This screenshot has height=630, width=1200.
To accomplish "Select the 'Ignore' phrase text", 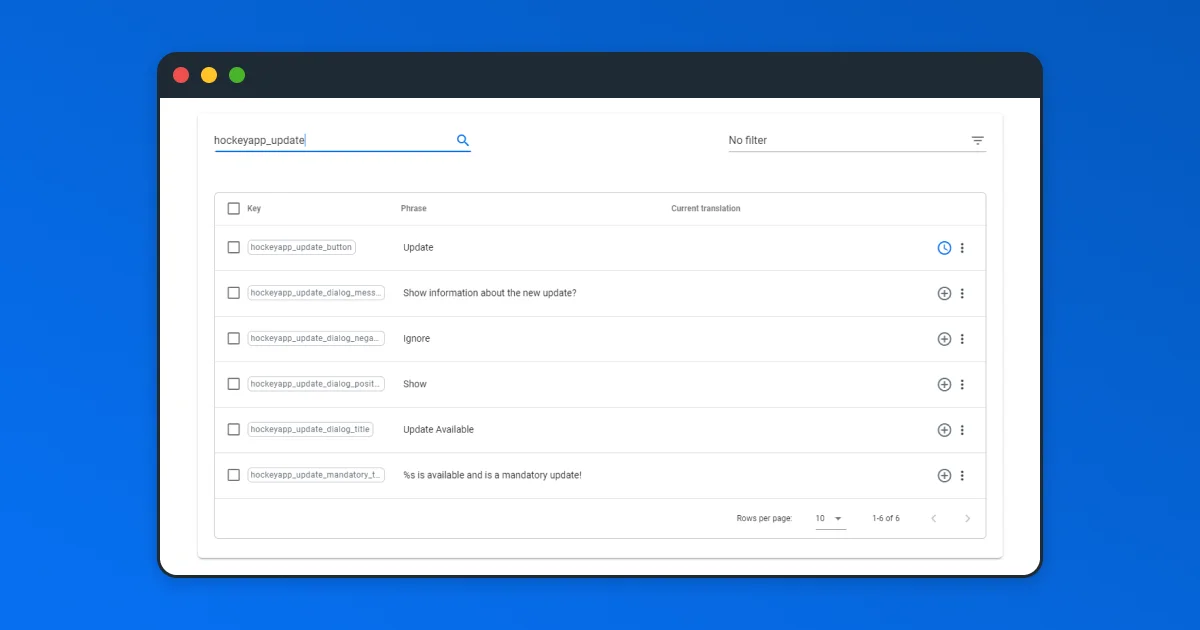I will click(417, 339).
